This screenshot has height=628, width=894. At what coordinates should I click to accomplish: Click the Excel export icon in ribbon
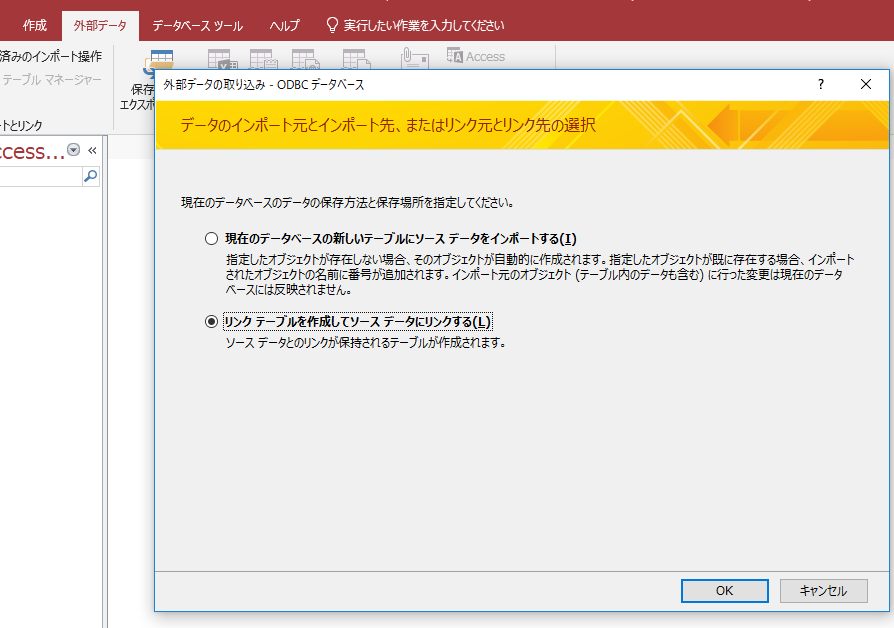[219, 60]
